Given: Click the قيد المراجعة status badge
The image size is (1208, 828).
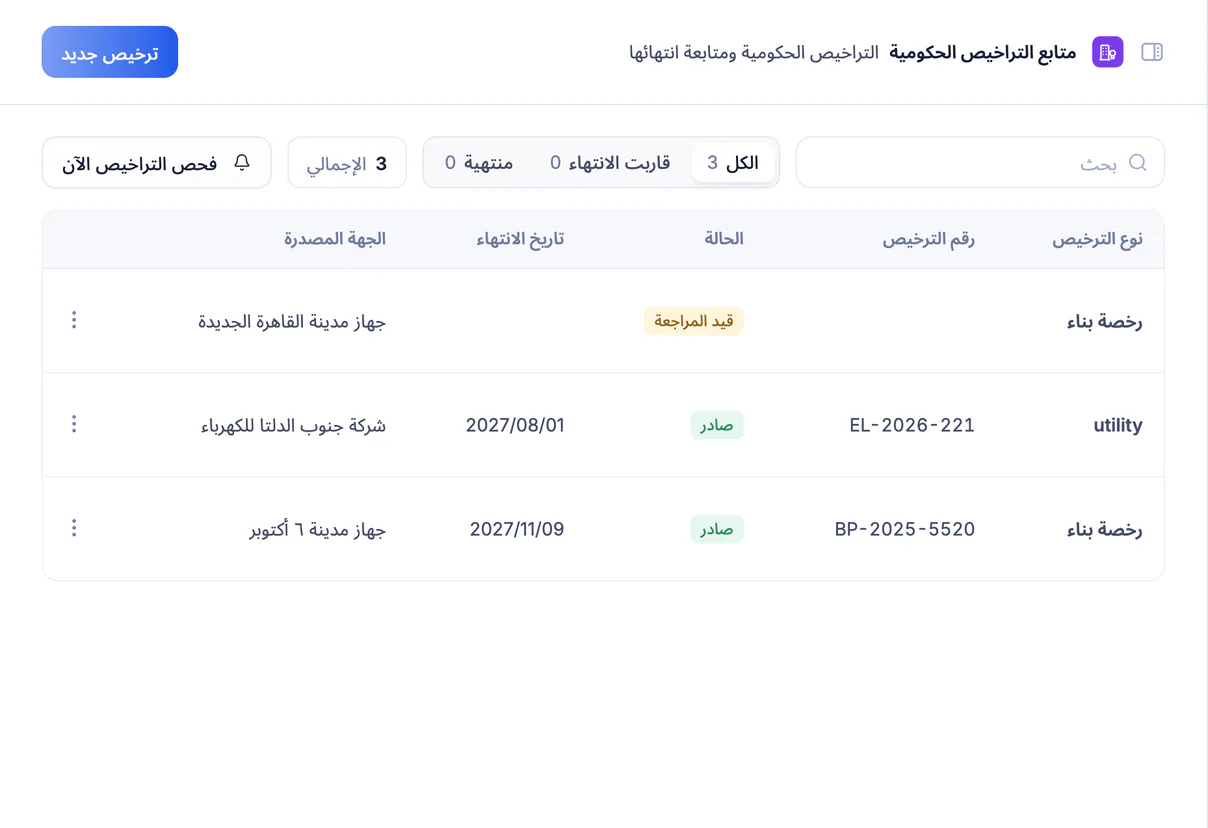Looking at the screenshot, I should pos(694,321).
